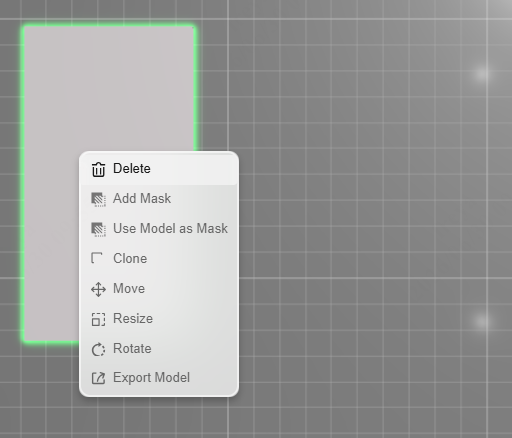Click the Export Model arrow icon
512x438 pixels.
tap(98, 378)
